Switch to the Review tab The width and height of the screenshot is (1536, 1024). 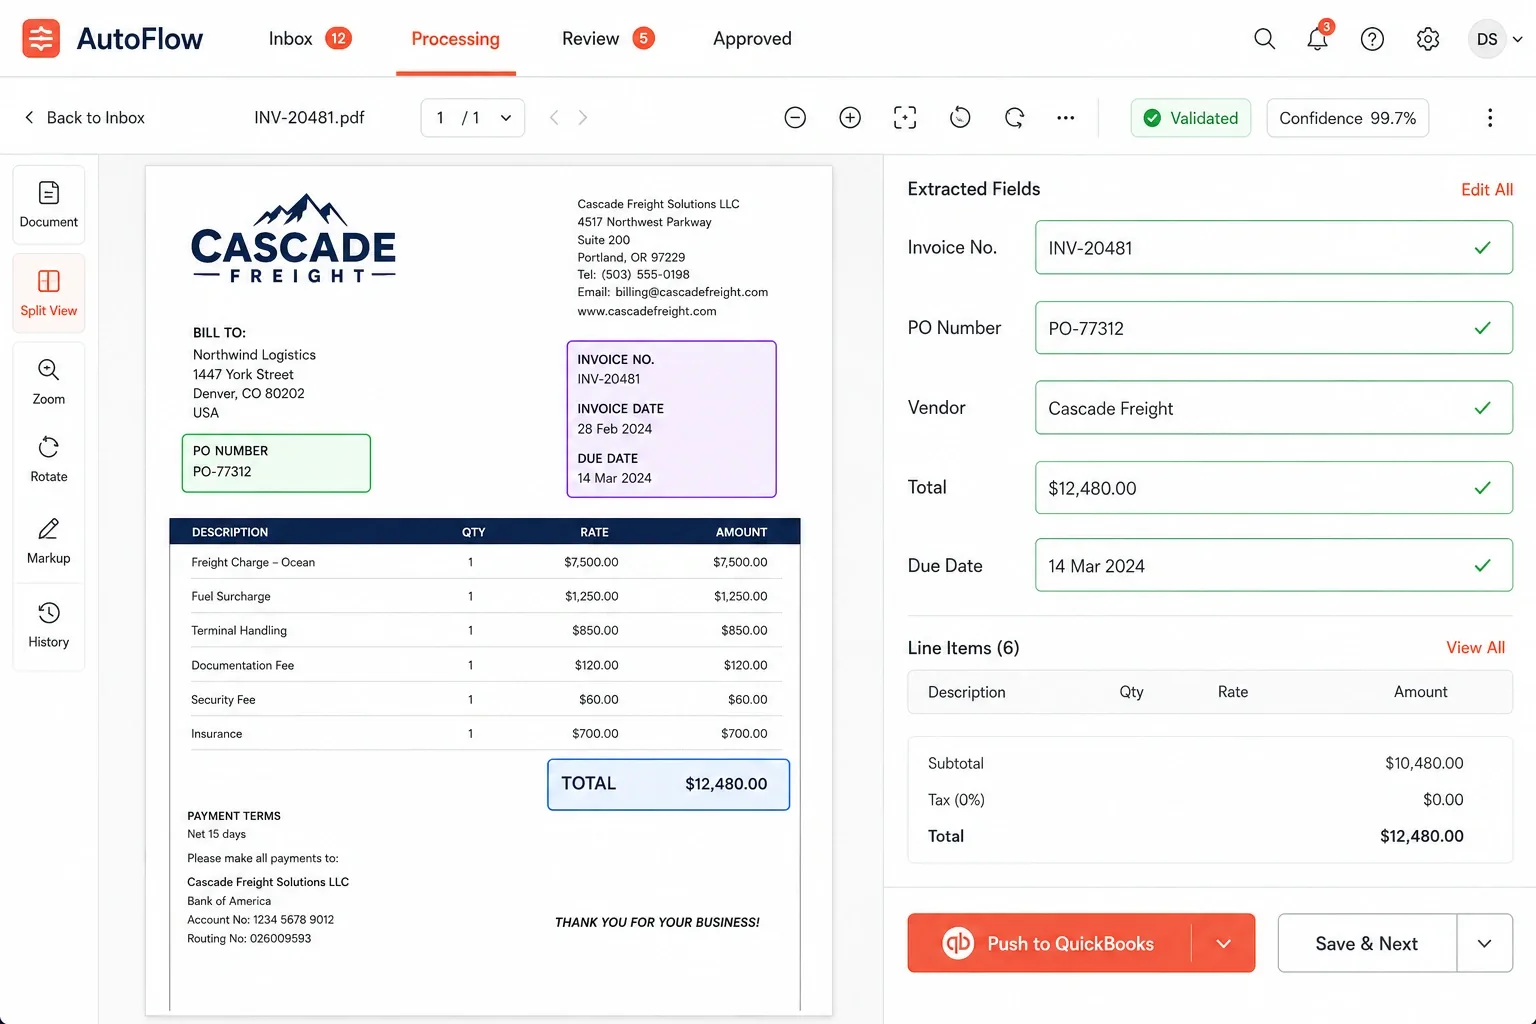pos(608,39)
